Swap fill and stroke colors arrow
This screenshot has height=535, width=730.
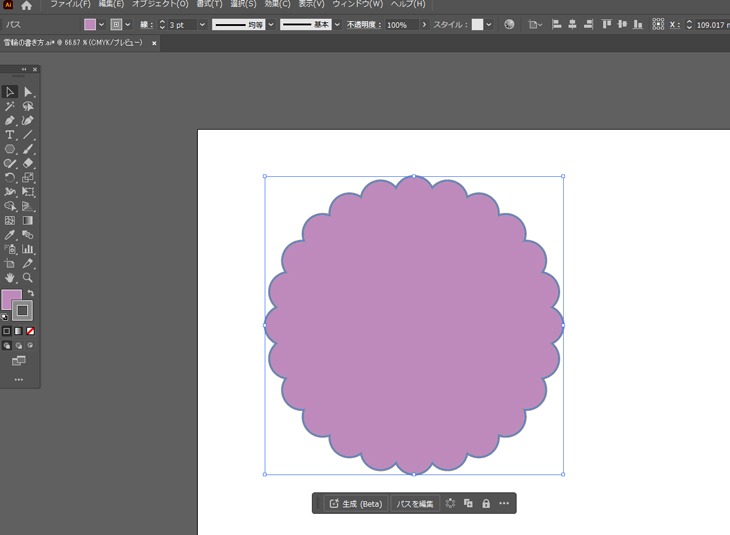(31, 293)
